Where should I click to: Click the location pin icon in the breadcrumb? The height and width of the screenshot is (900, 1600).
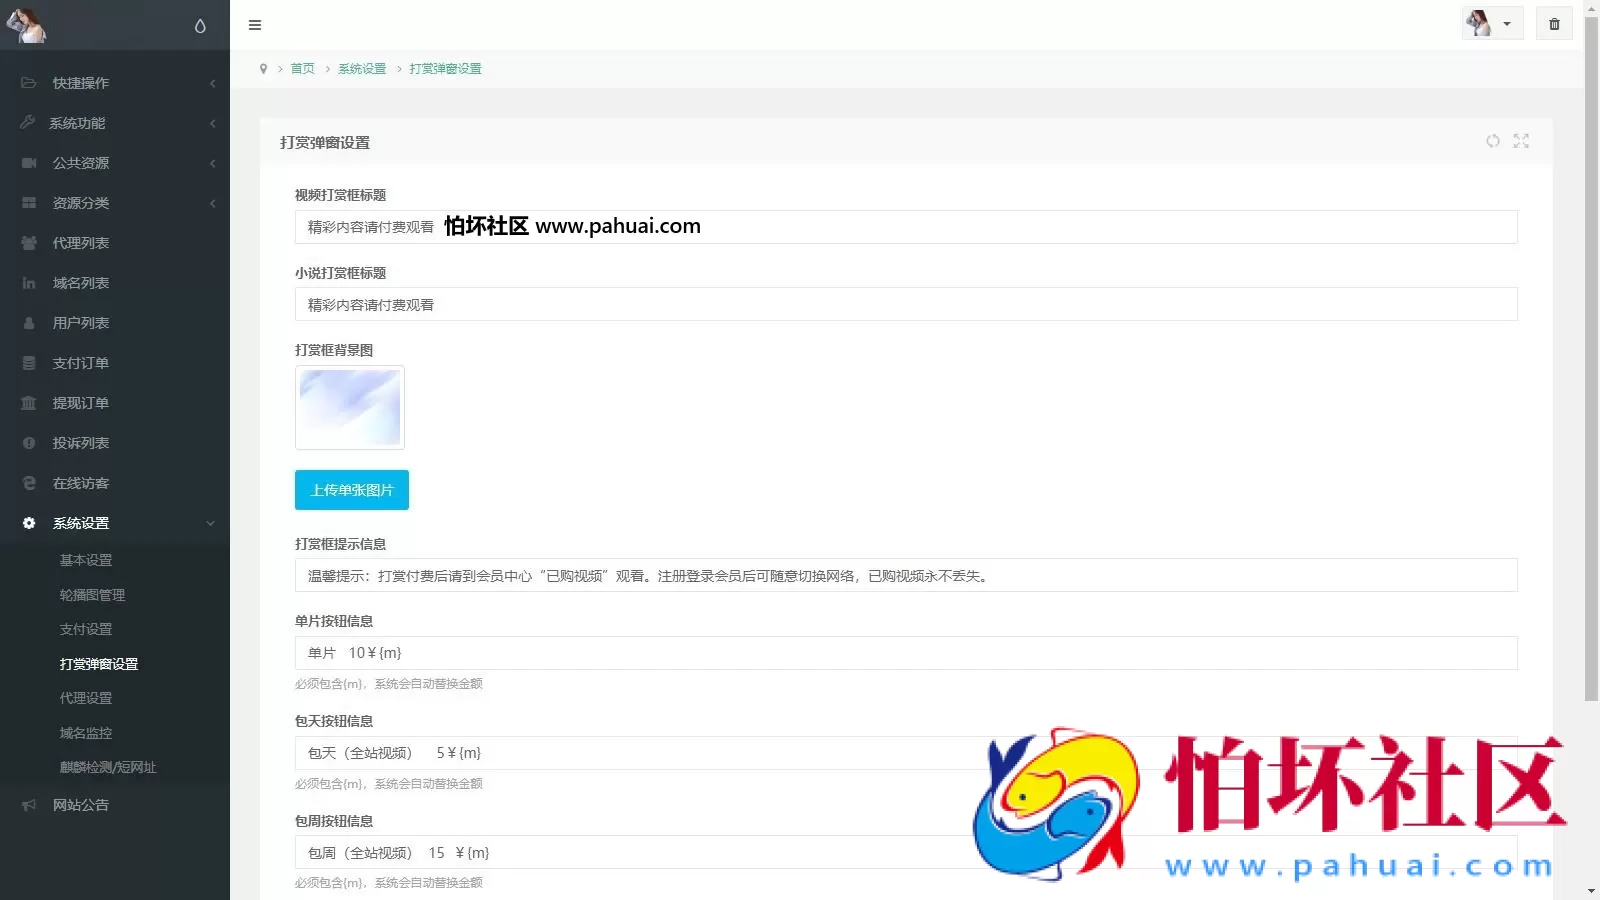tap(263, 68)
